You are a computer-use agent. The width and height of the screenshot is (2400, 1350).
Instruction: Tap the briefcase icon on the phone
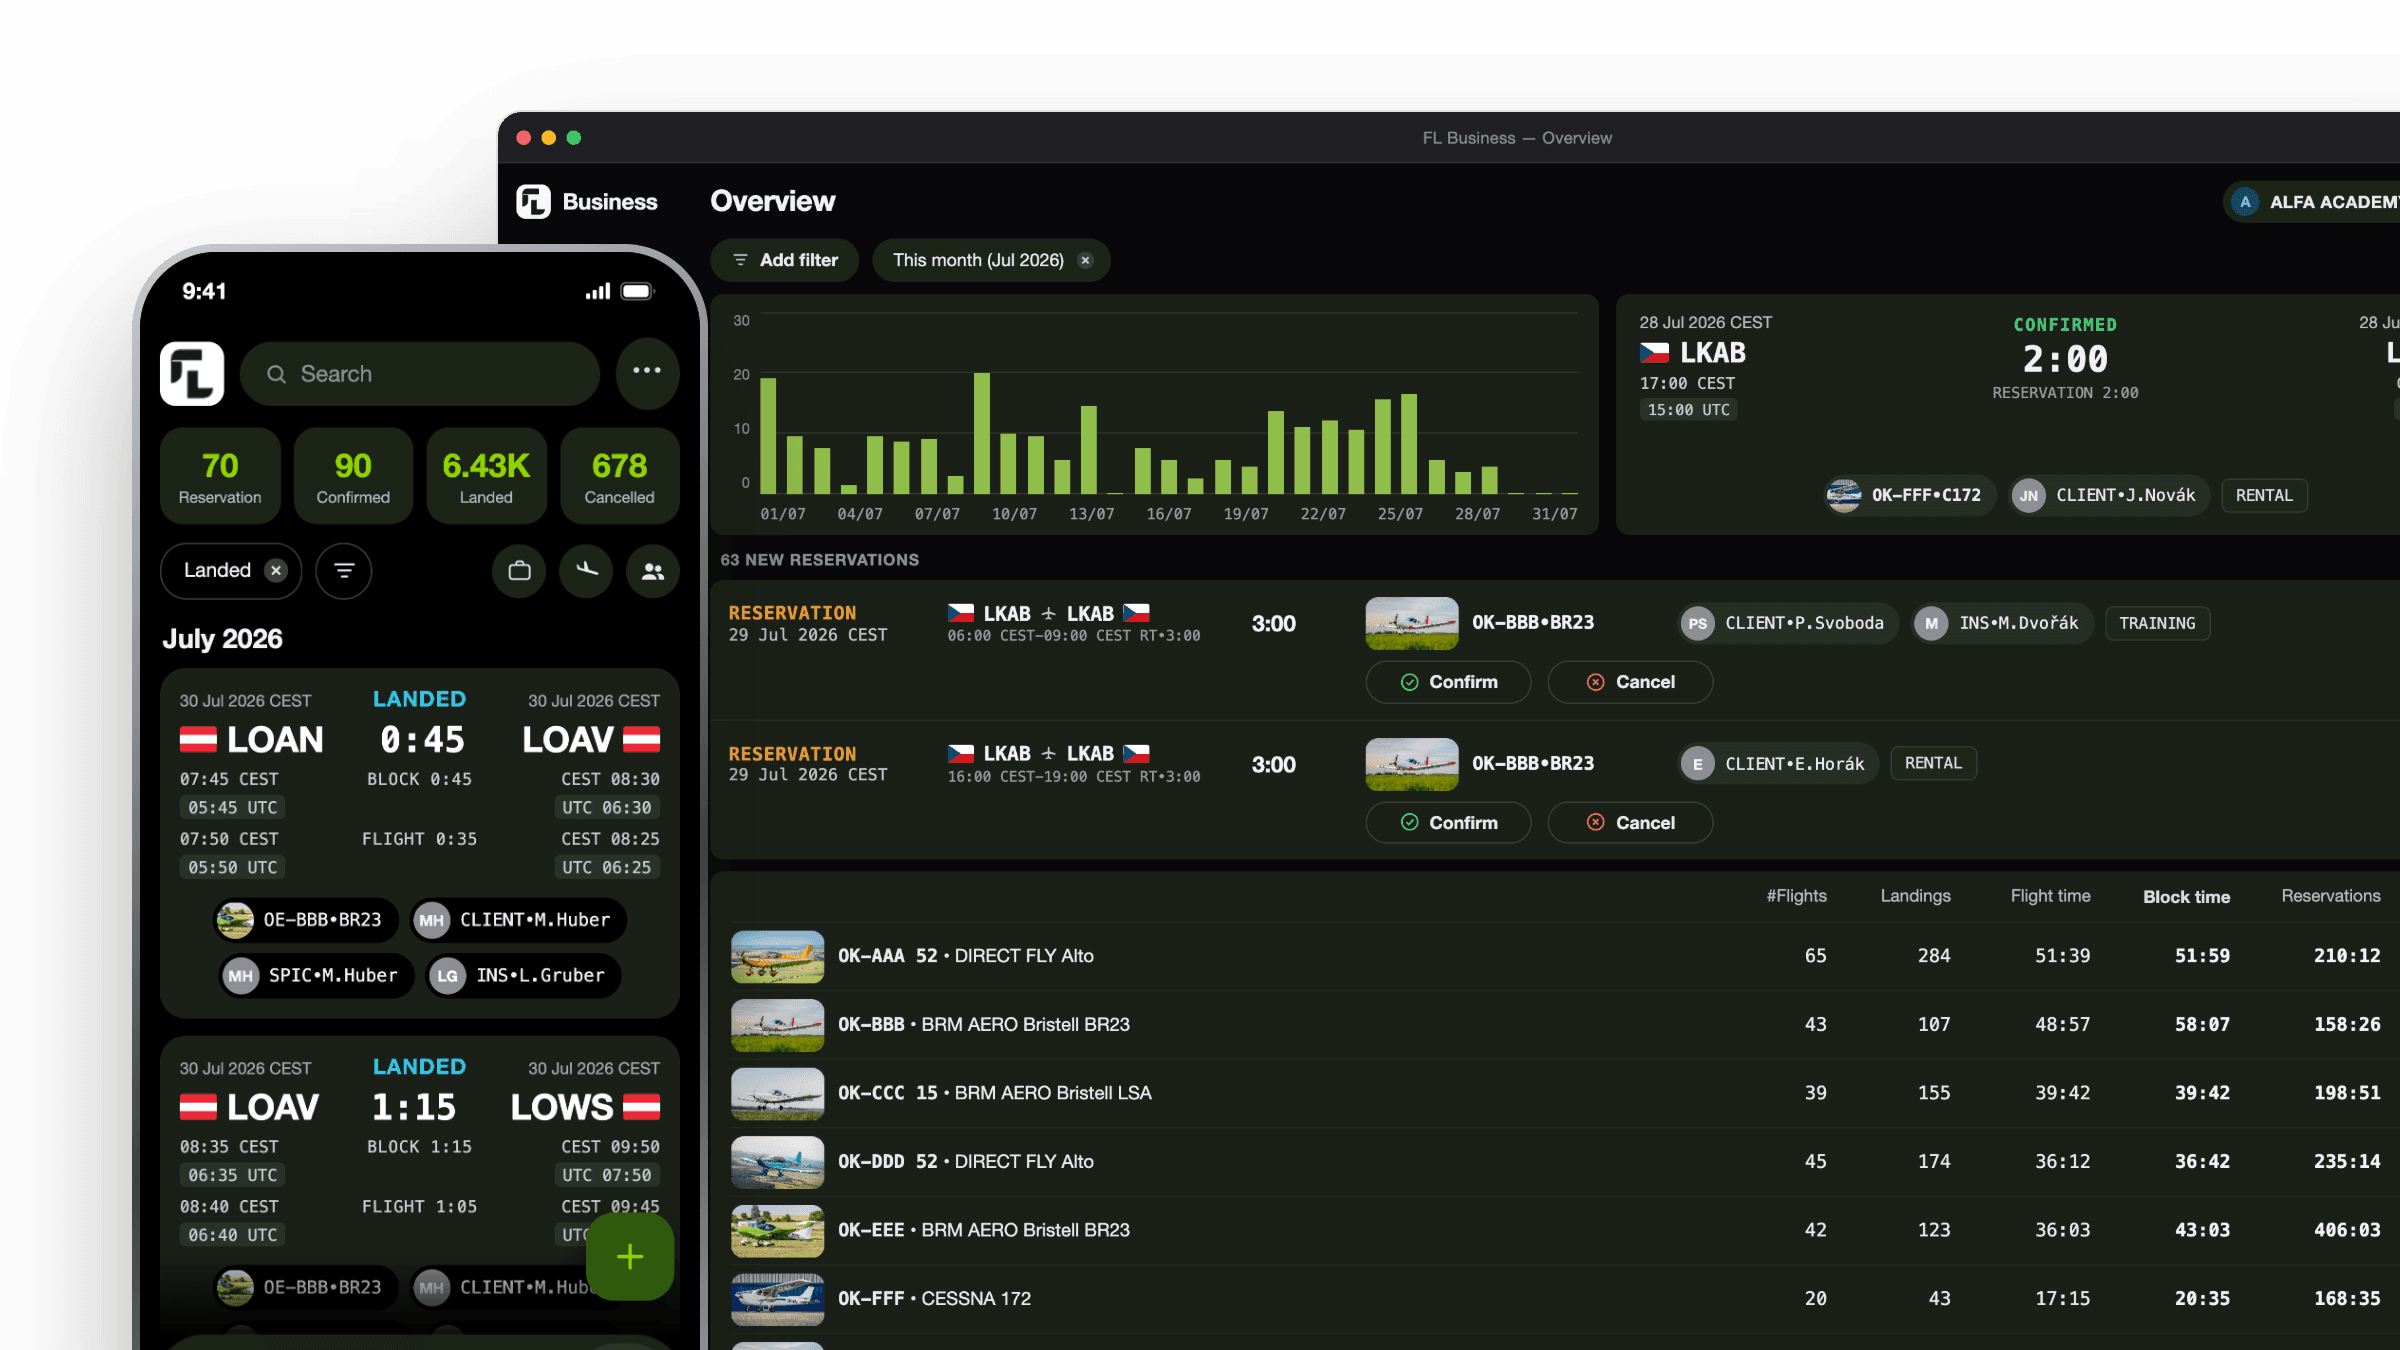[519, 571]
